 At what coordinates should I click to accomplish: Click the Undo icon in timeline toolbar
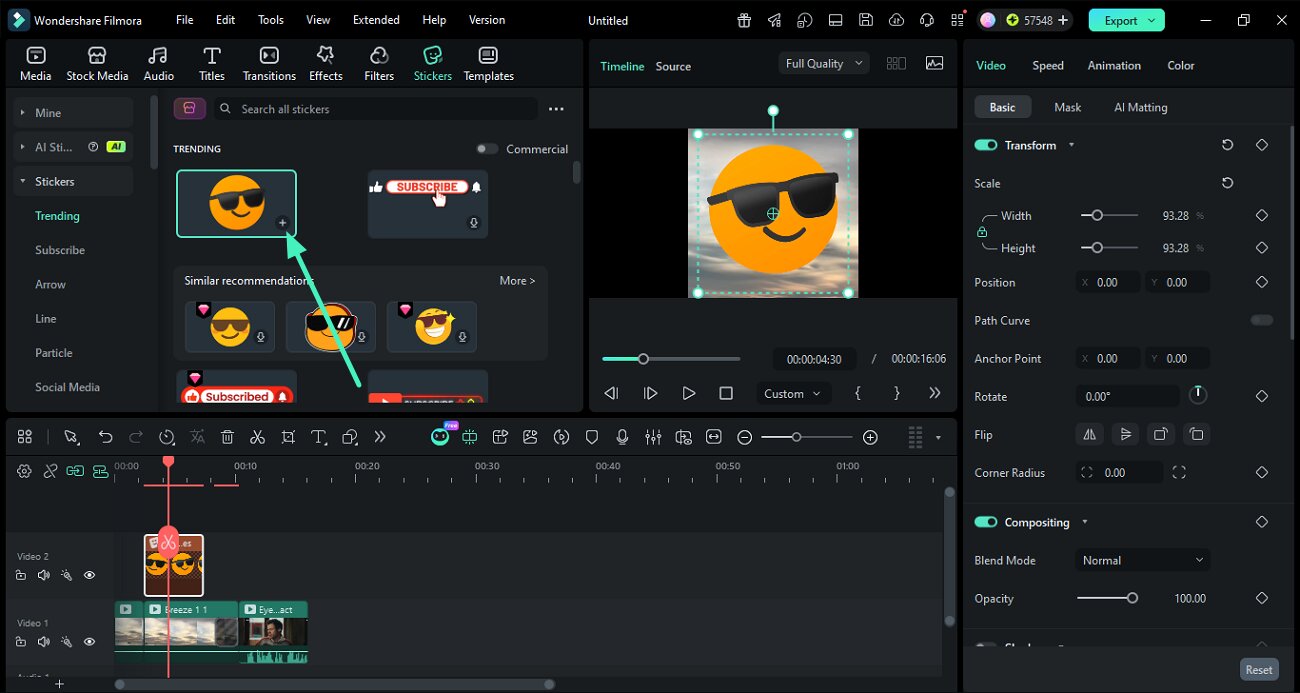click(x=105, y=437)
